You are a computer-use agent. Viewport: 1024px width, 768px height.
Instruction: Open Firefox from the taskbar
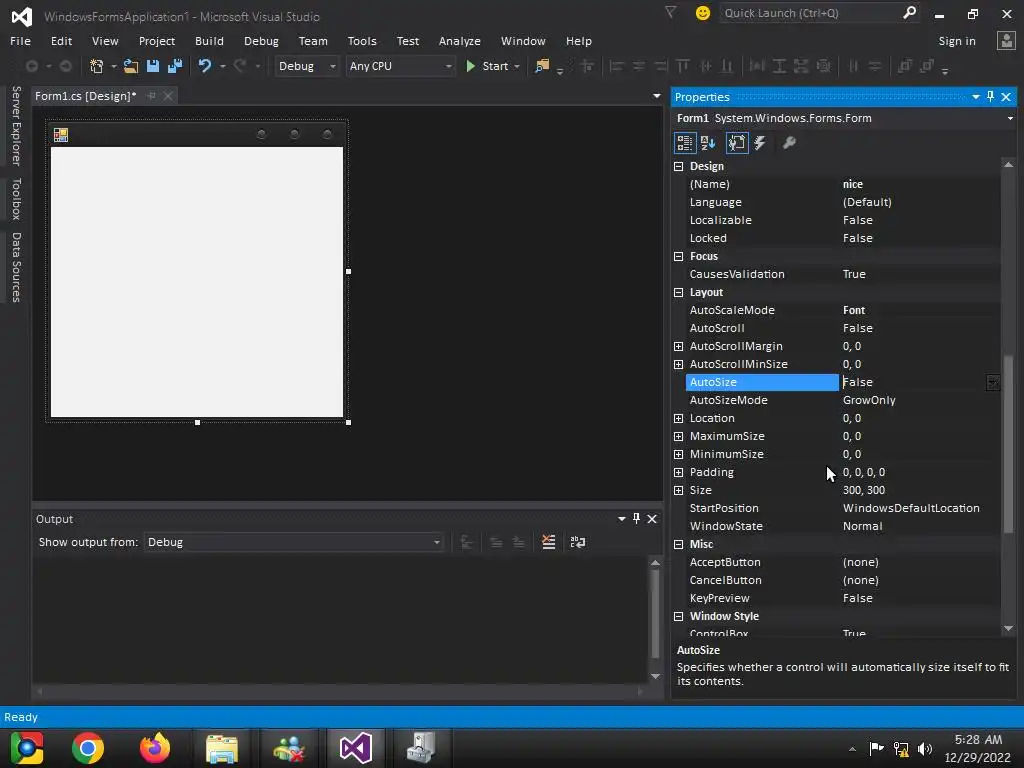pos(155,748)
